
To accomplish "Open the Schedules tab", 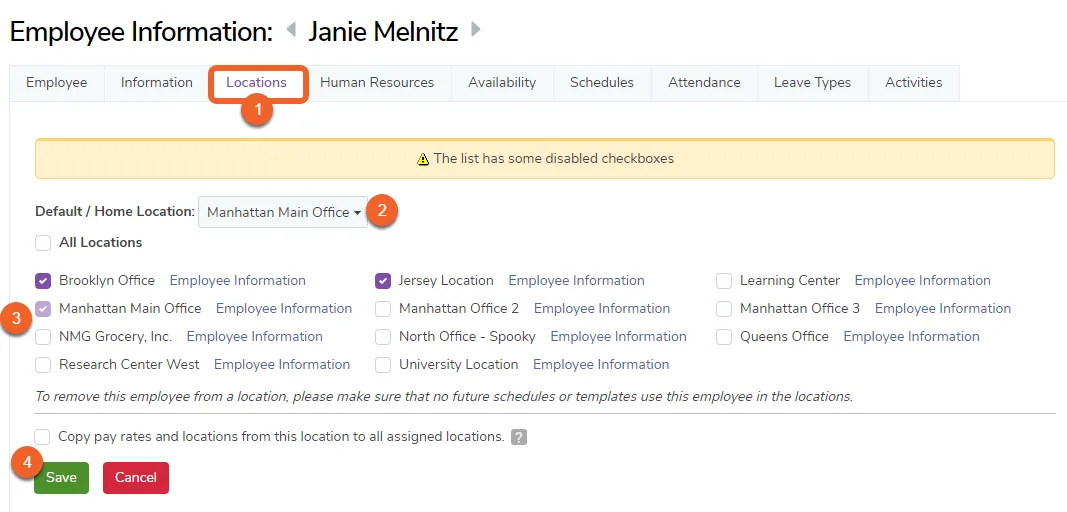I will [602, 82].
